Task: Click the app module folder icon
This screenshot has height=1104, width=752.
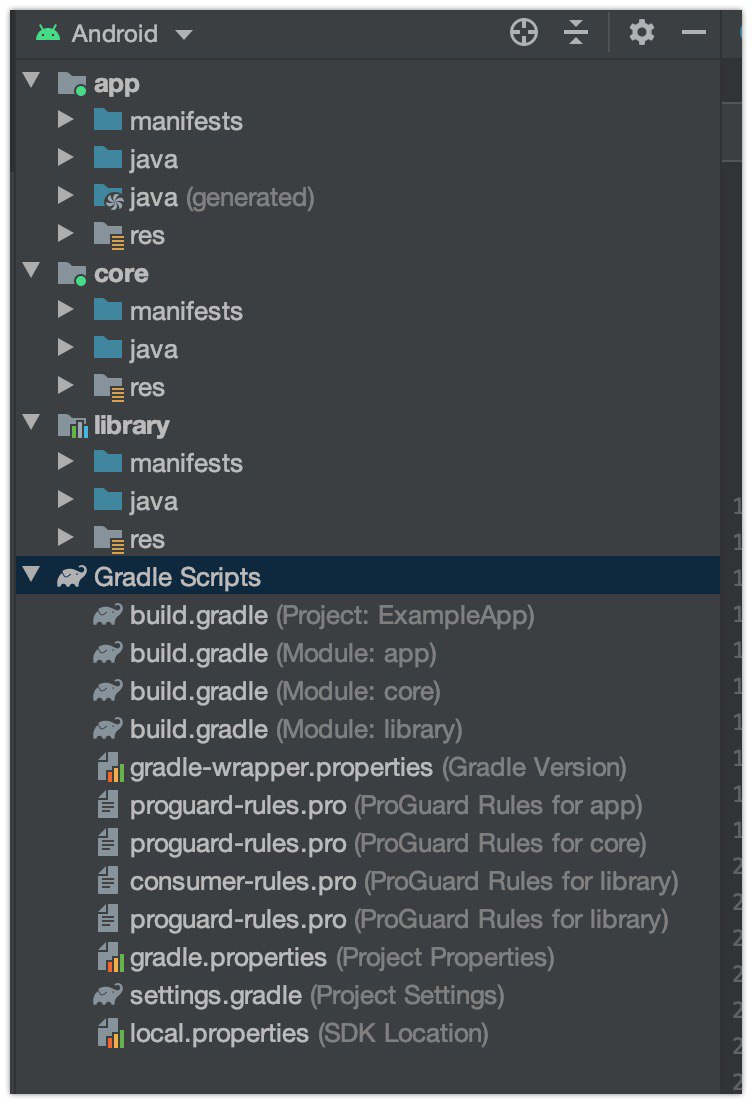Action: [72, 84]
